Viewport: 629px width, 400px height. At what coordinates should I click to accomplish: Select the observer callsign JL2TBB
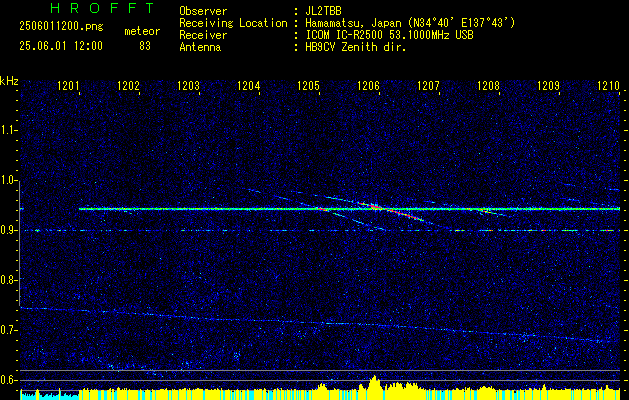click(323, 11)
